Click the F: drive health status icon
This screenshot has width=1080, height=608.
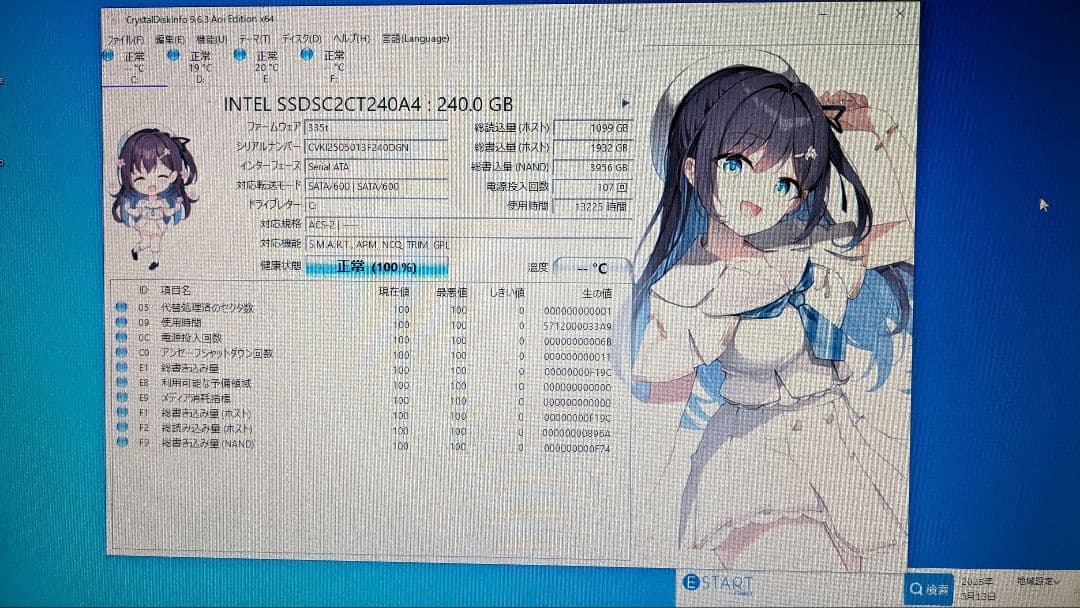pyautogui.click(x=305, y=56)
